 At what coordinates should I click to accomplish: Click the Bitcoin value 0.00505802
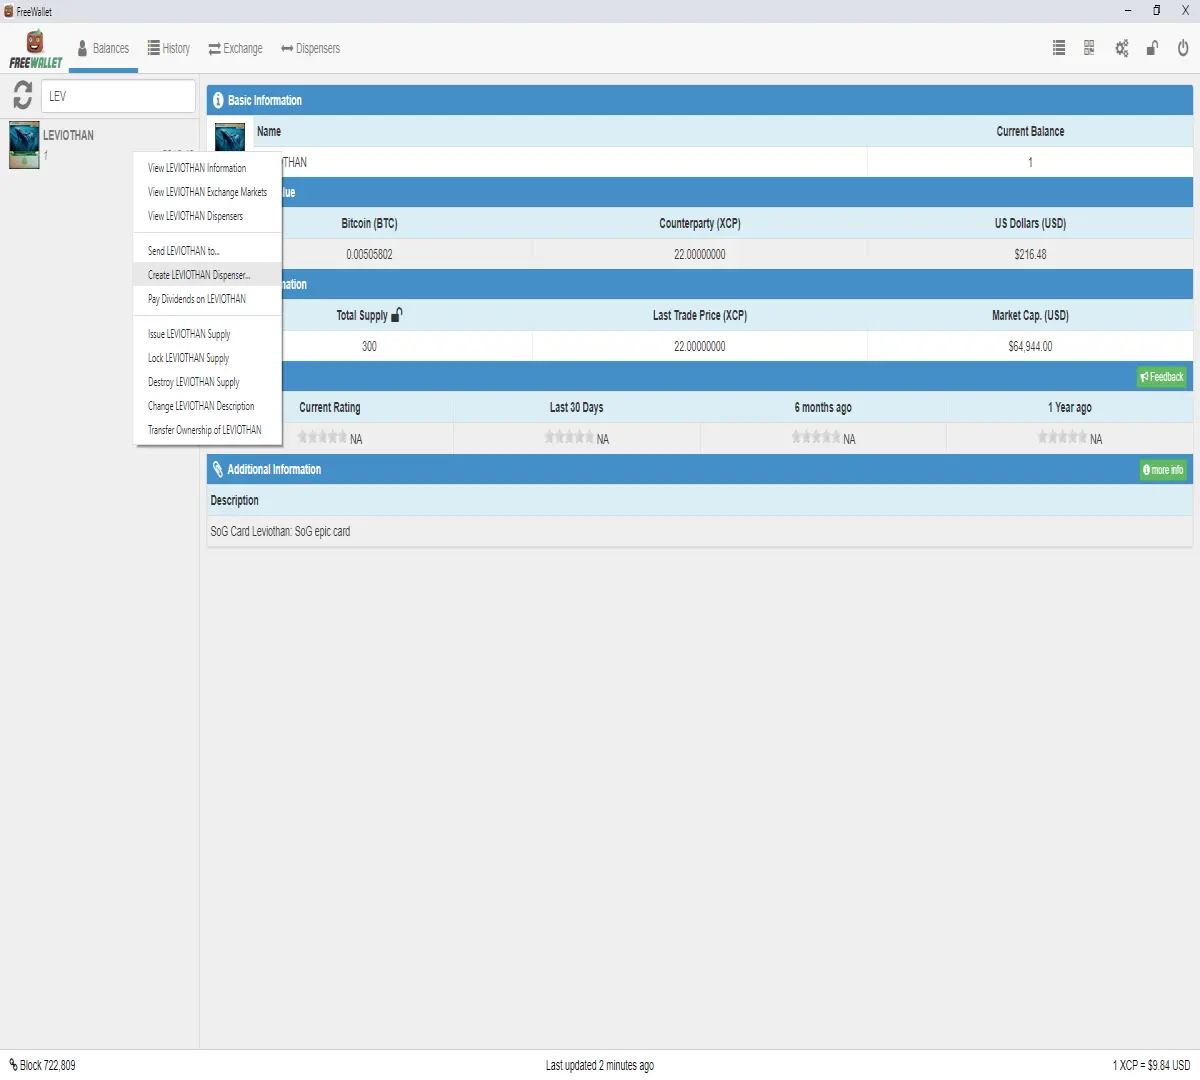coord(369,254)
